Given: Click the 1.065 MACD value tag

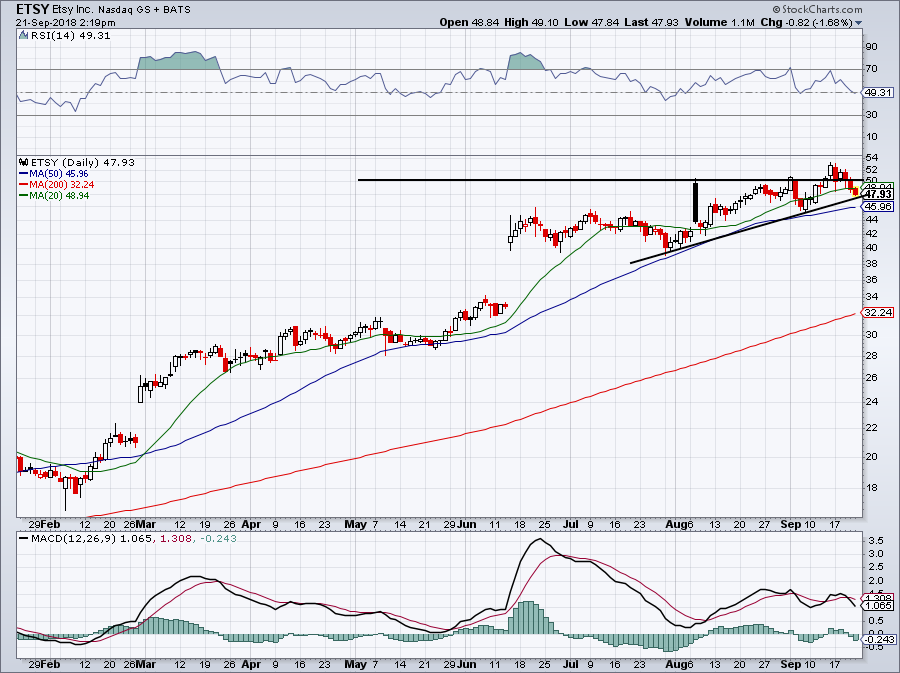Looking at the screenshot, I should click(x=877, y=606).
